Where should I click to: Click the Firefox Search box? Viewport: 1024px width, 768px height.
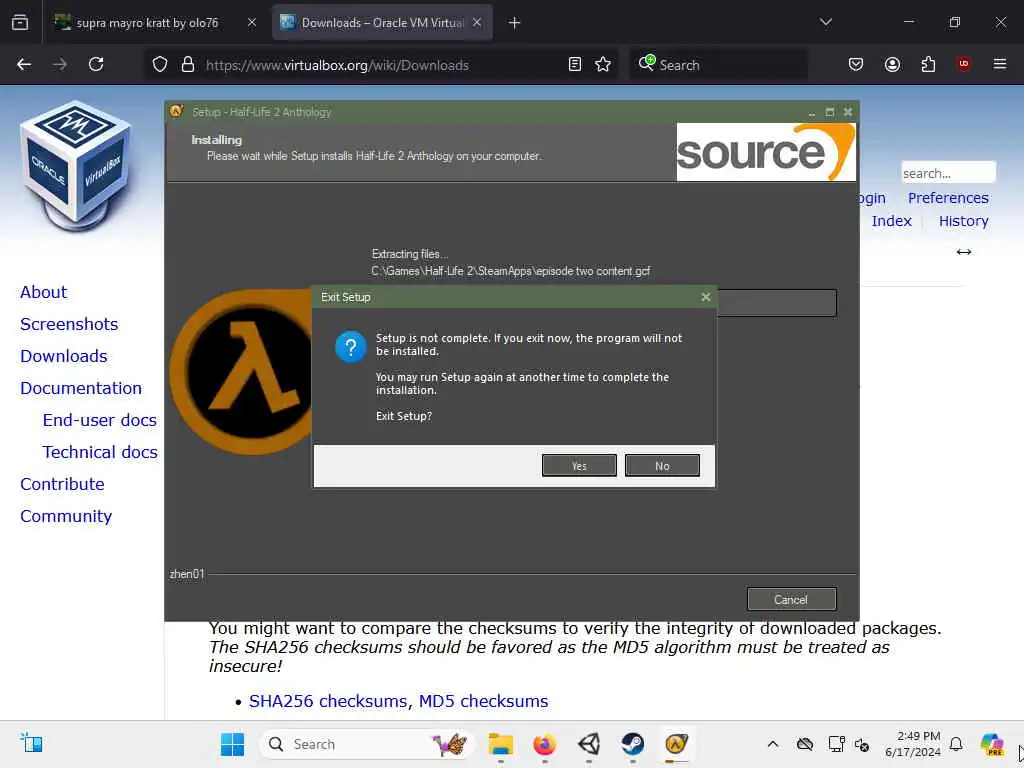tap(718, 65)
